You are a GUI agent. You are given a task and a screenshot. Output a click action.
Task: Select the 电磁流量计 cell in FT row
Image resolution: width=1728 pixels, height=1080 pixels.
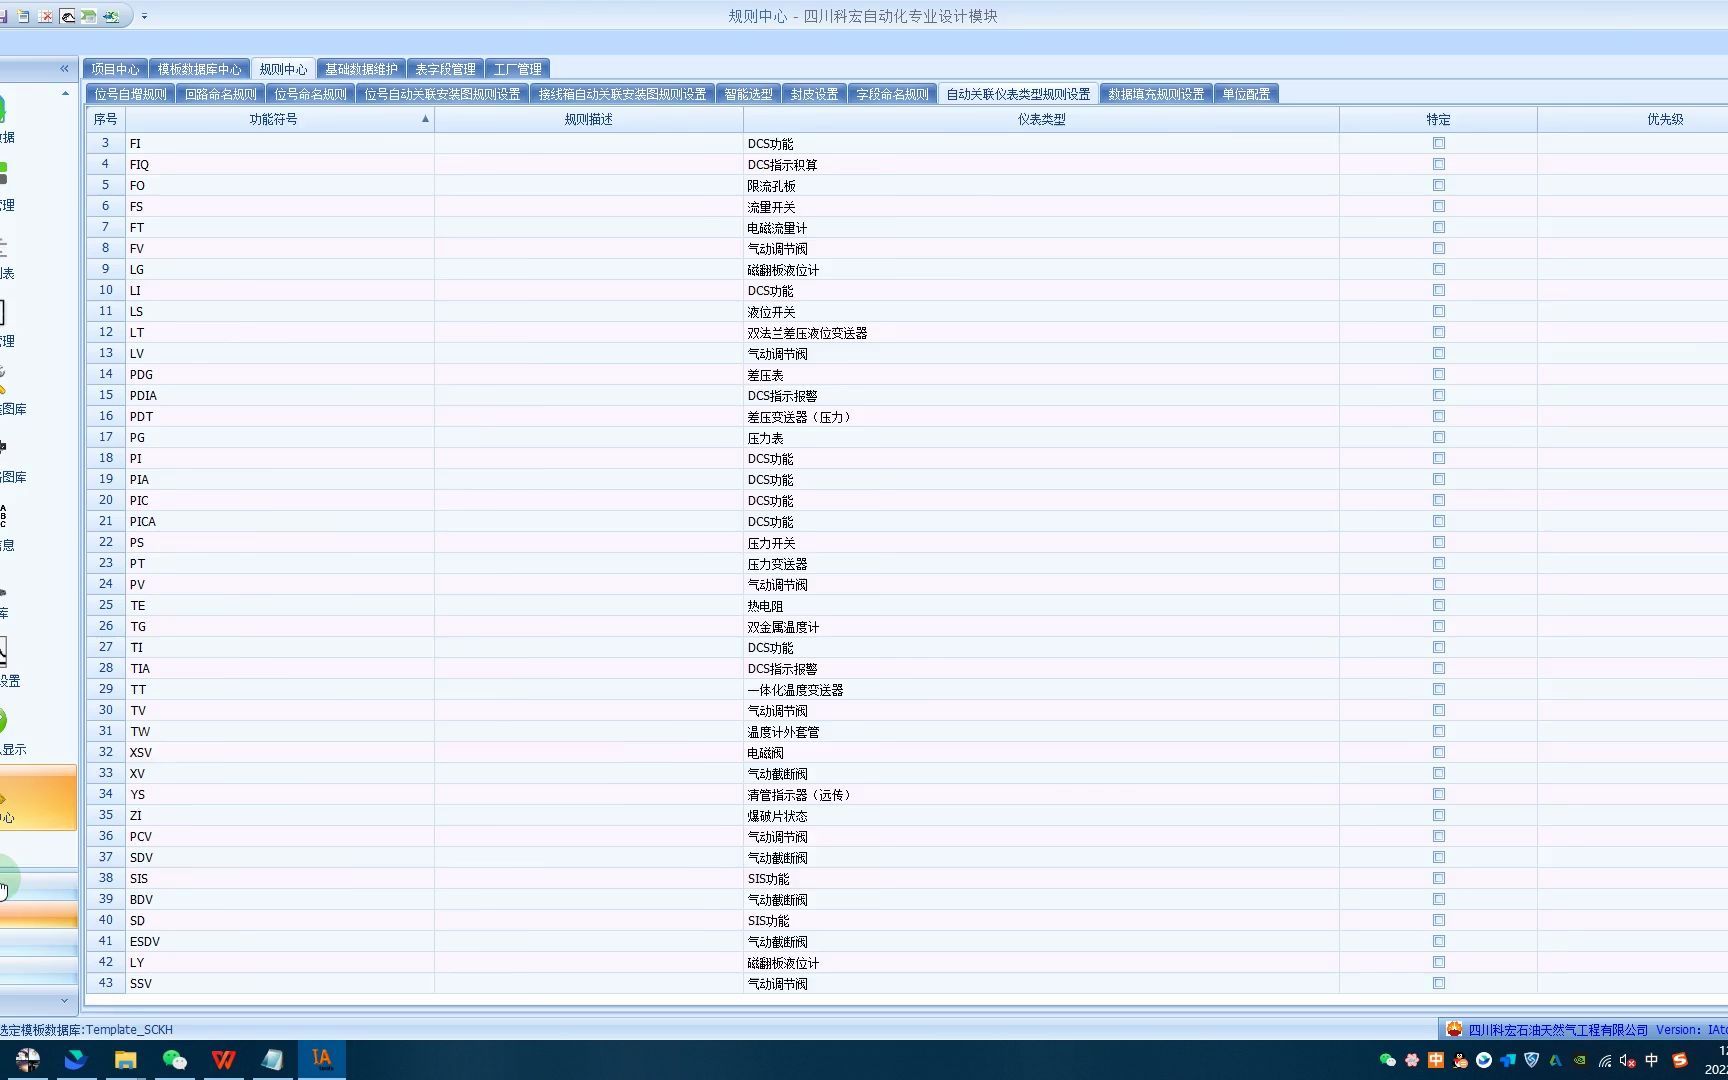(1041, 227)
